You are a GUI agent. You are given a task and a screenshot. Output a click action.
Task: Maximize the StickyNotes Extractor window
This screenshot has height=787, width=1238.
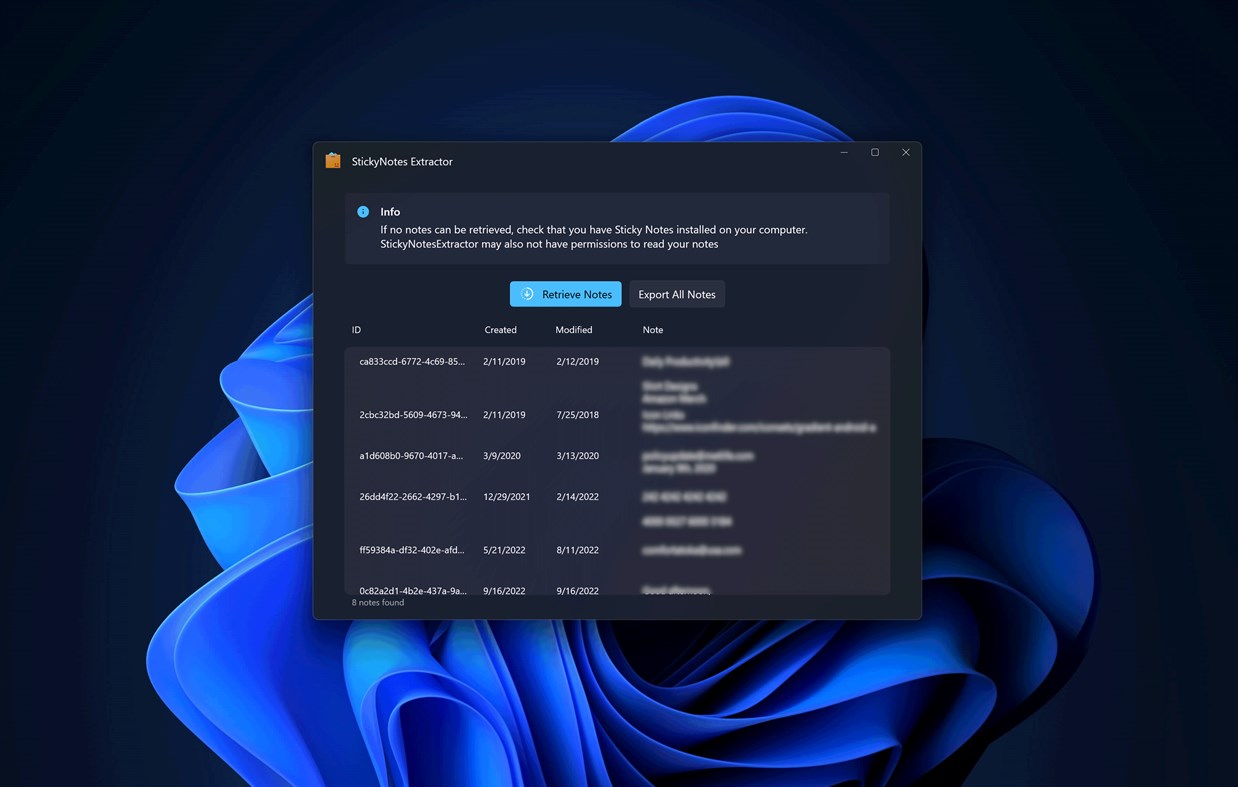874,152
